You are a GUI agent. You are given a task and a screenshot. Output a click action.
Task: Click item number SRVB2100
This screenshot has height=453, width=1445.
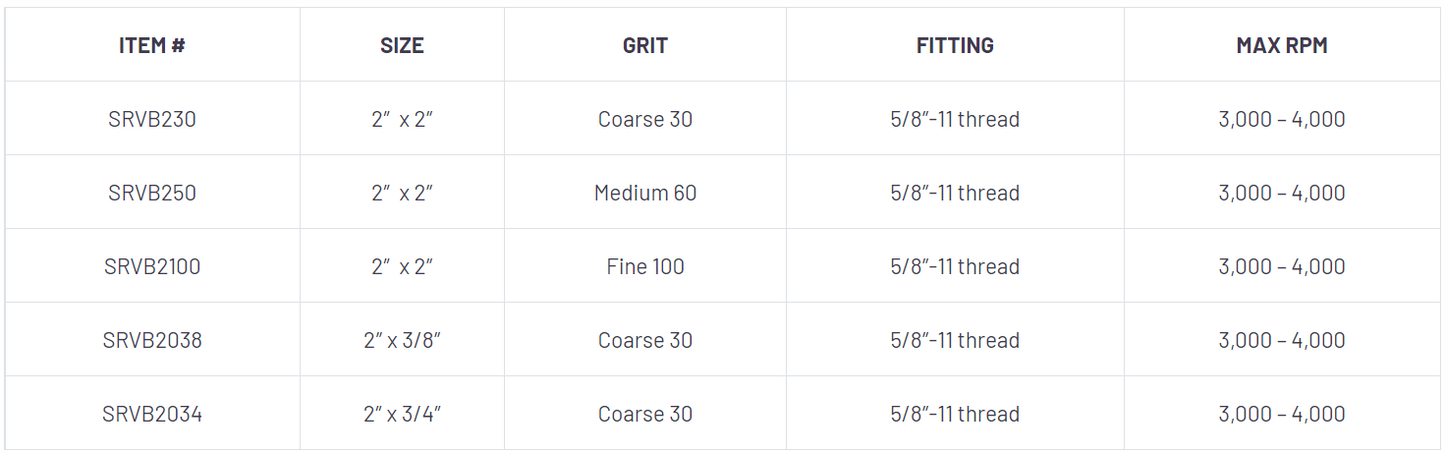coord(152,267)
